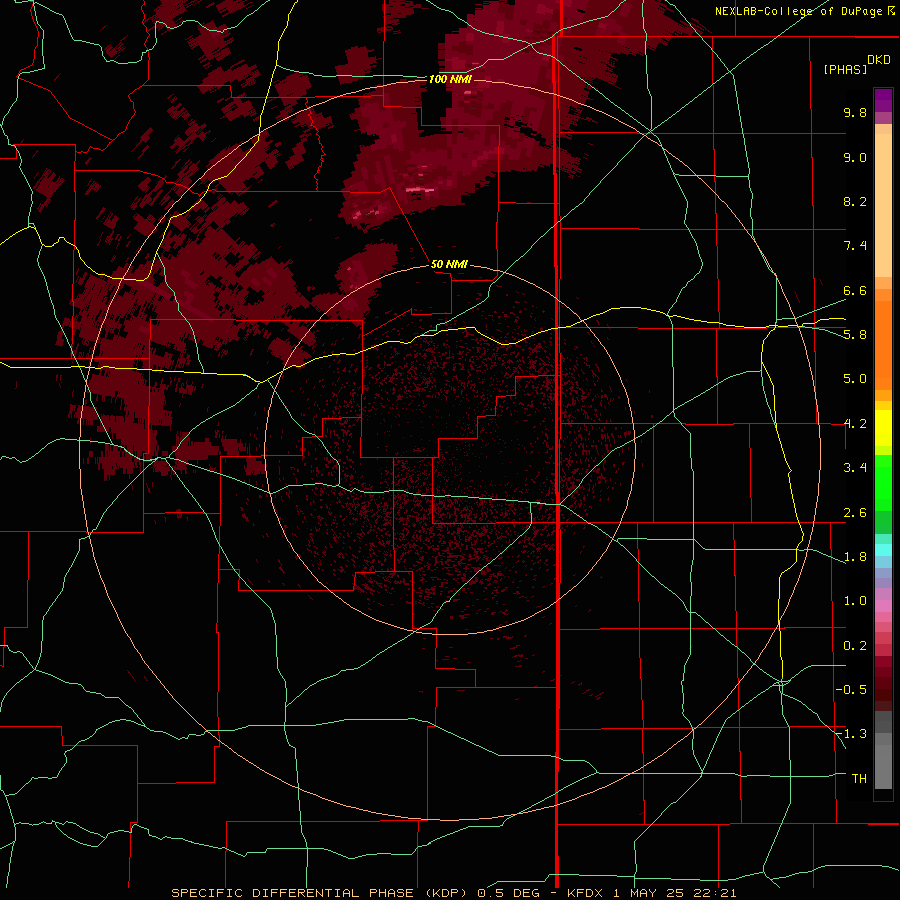
Task: Click the 8.2 scale value
Action: tap(855, 201)
